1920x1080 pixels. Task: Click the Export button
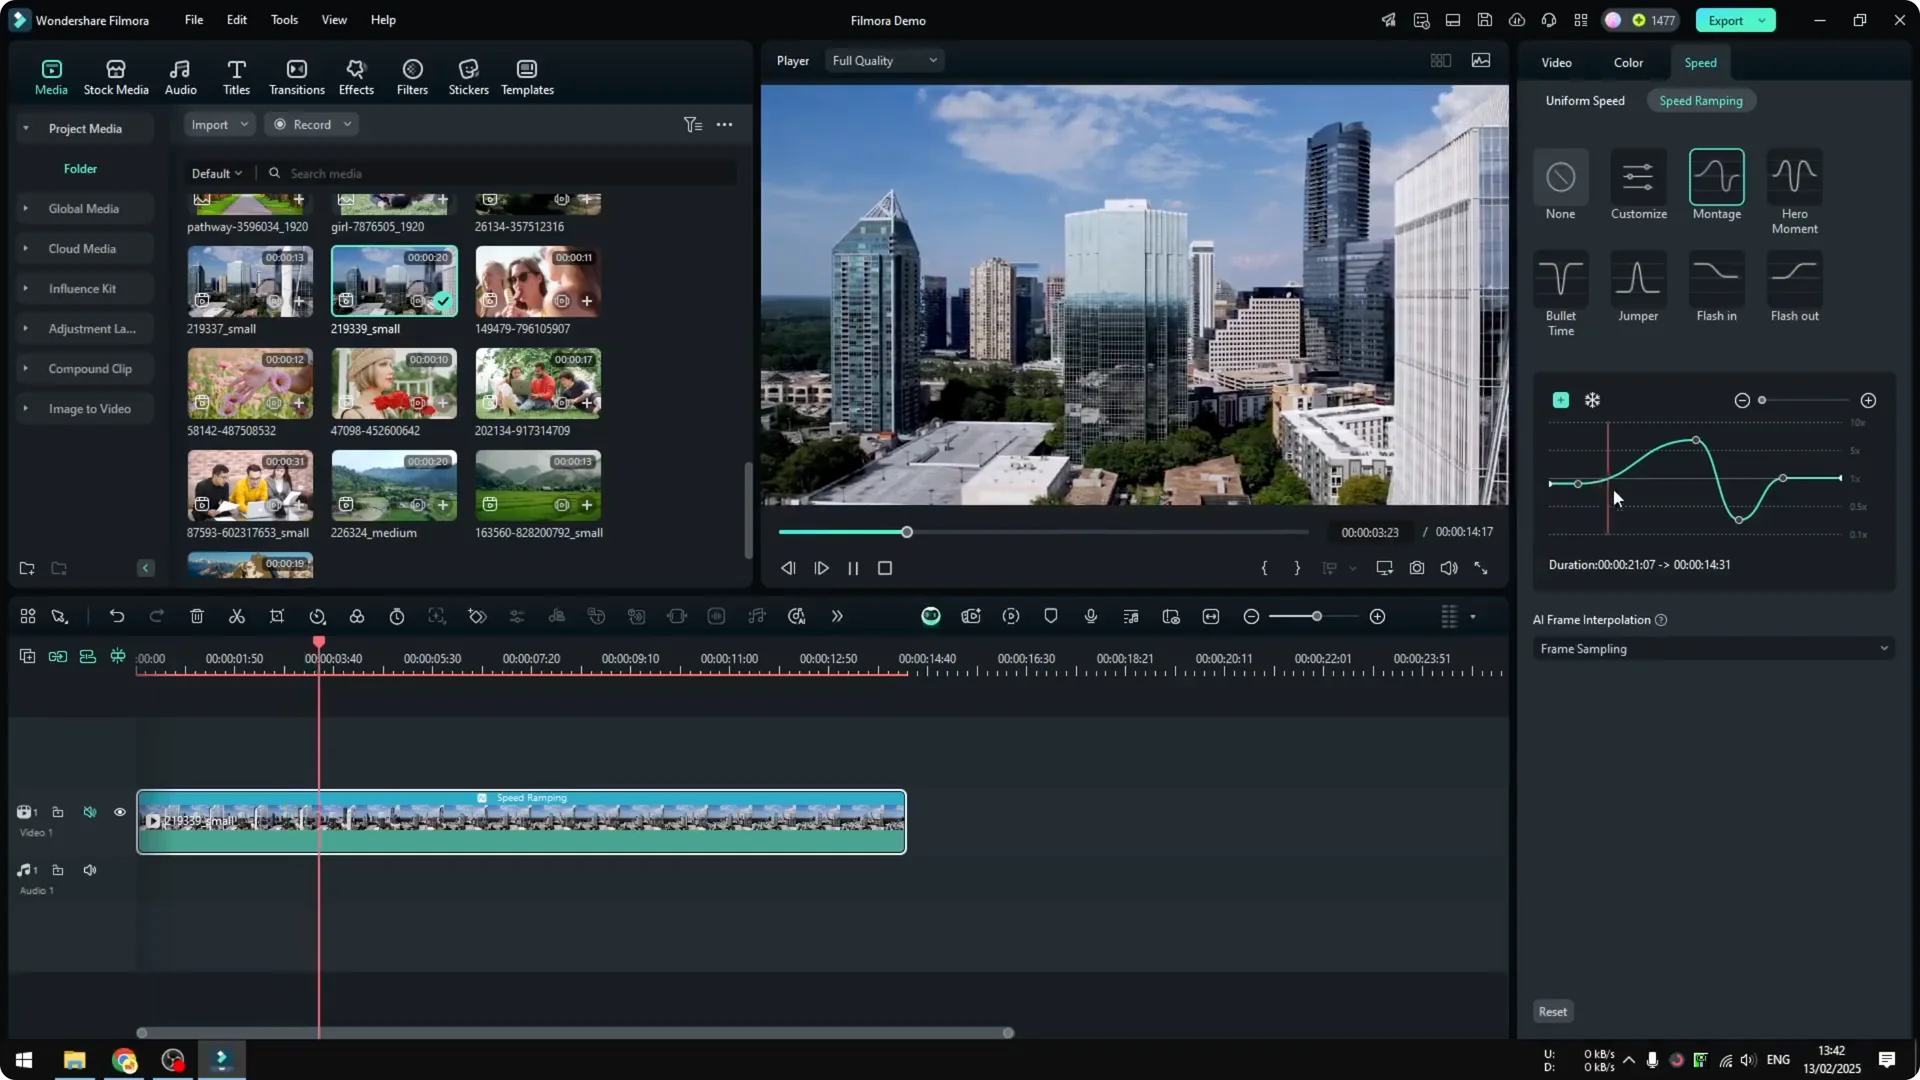tap(1727, 20)
